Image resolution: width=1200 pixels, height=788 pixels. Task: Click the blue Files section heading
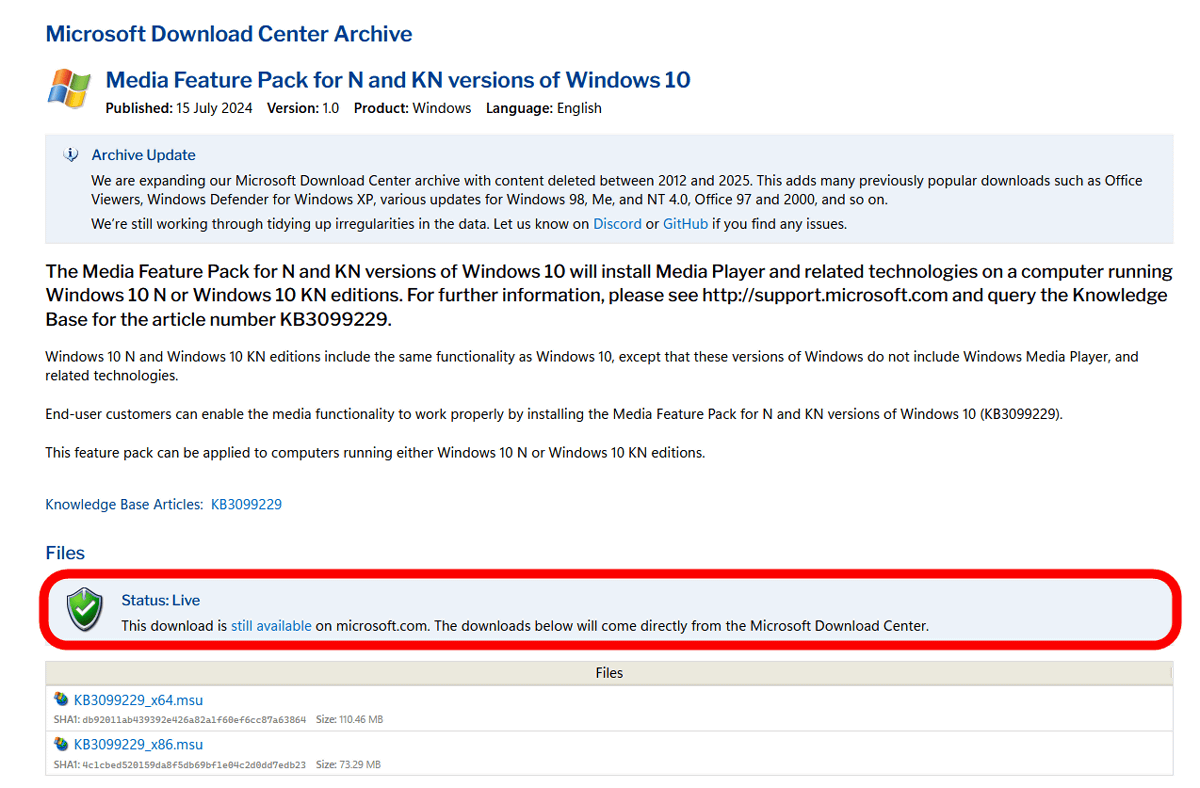pos(65,553)
